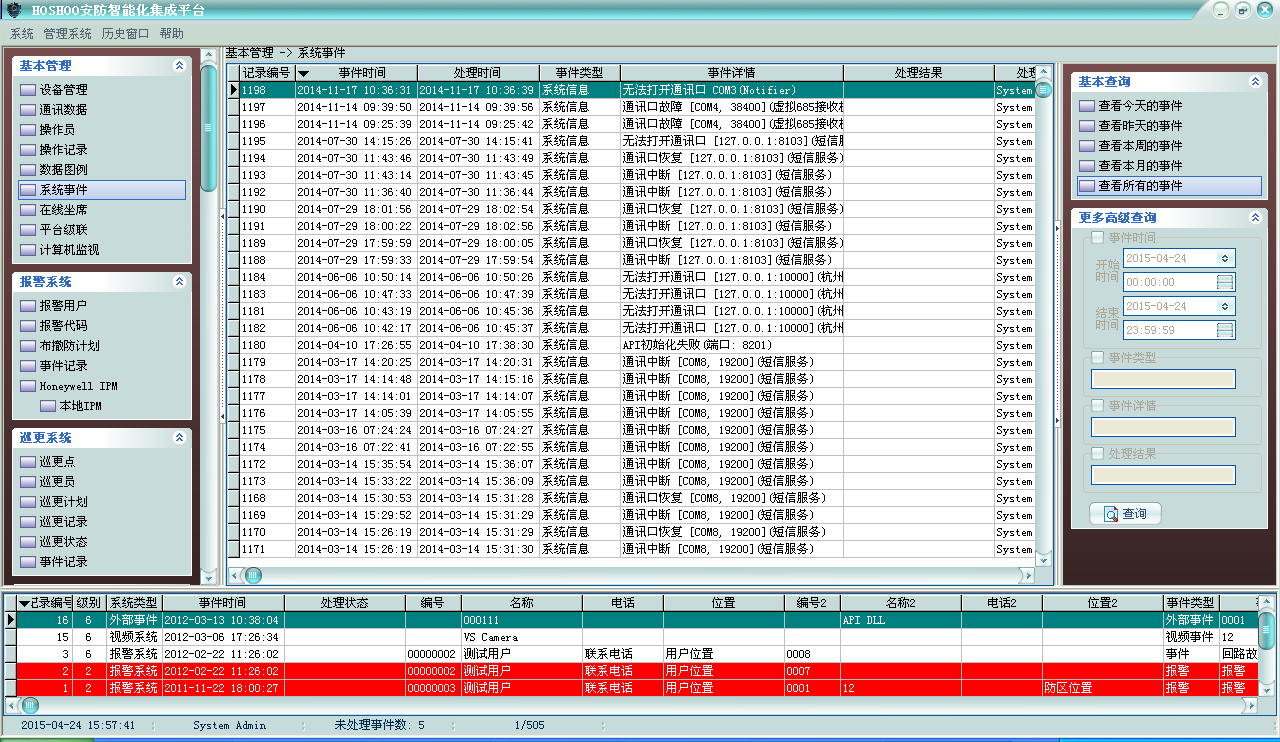Viewport: 1280px width, 742px height.
Task: Click the event table horizontal scrollbar thumb
Action: point(253,575)
